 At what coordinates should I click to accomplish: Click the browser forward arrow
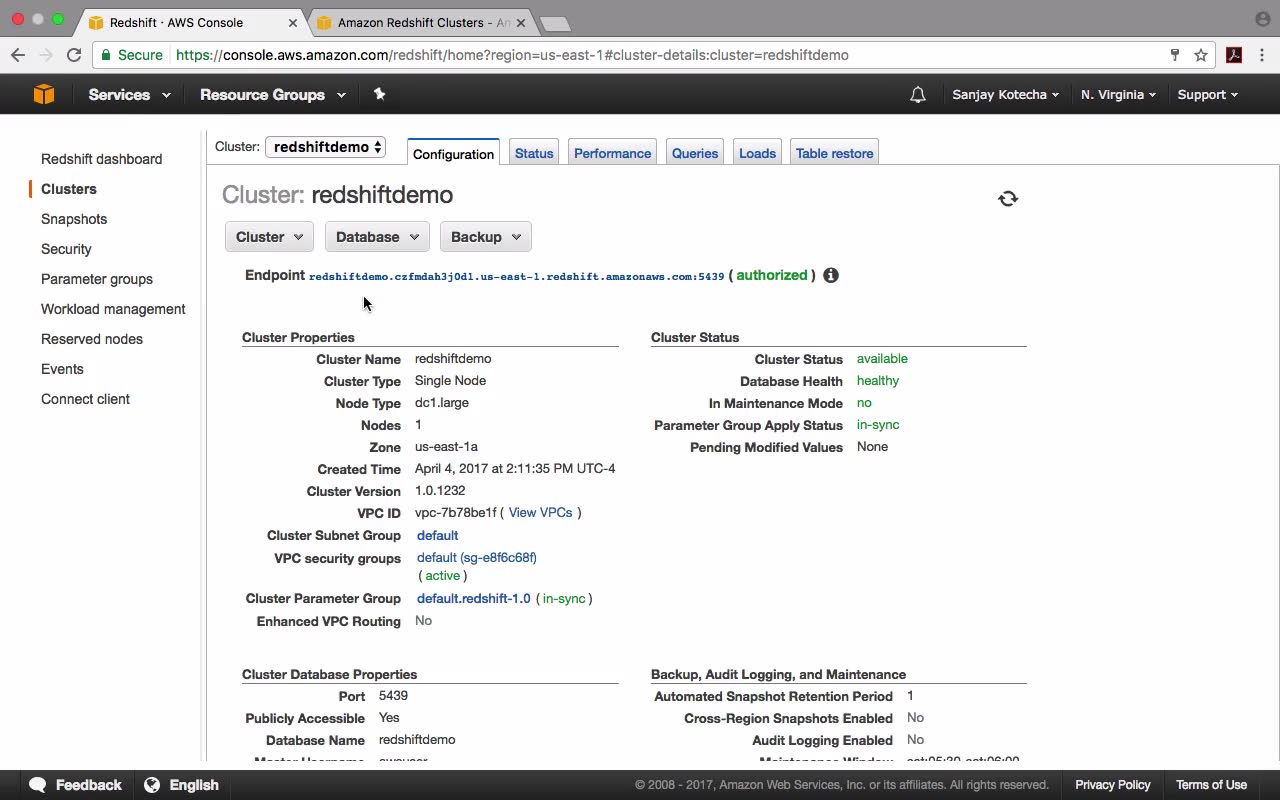[45, 55]
